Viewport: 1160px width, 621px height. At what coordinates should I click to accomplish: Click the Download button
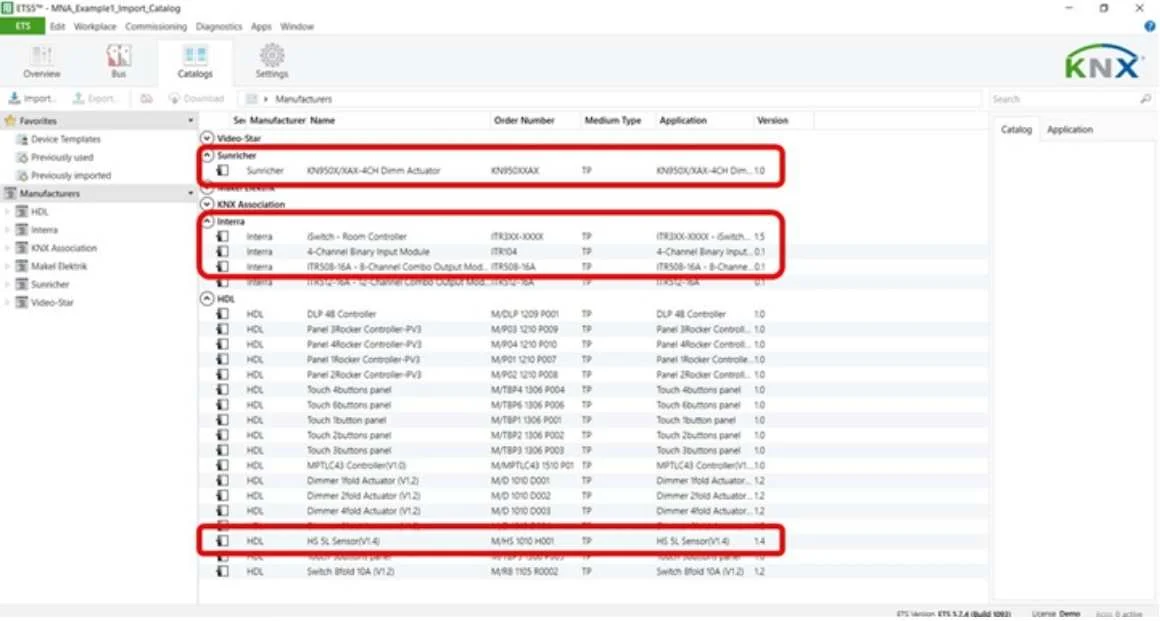pyautogui.click(x=196, y=98)
